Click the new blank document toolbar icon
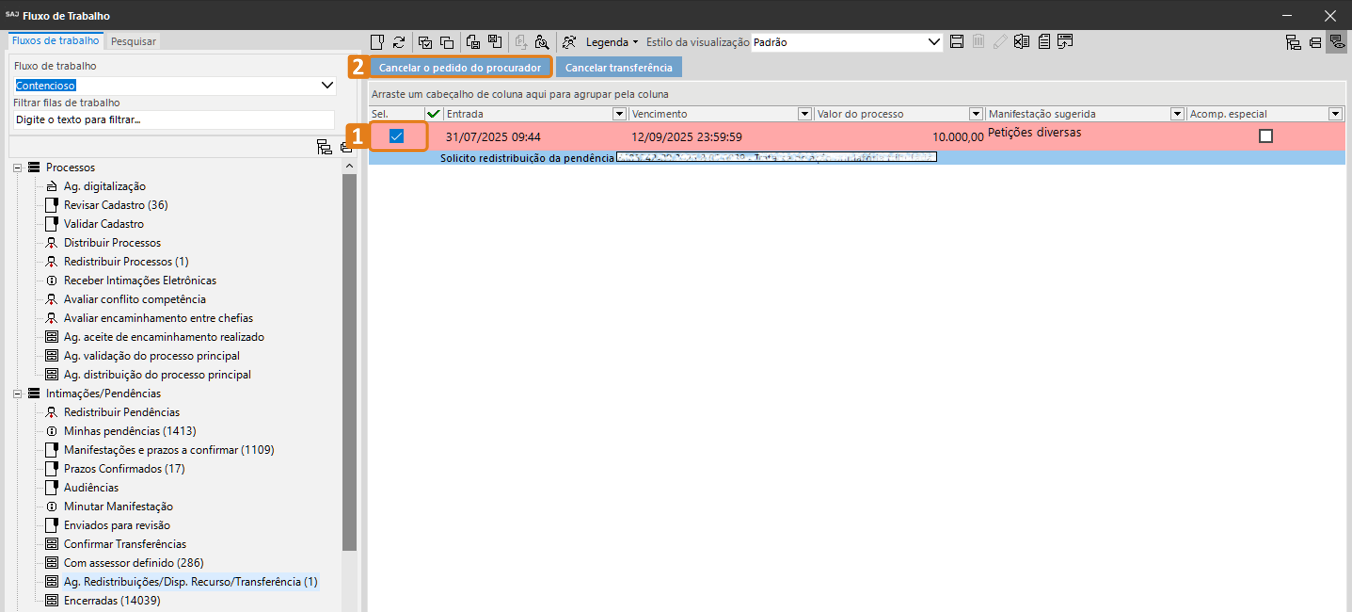1352x612 pixels. [377, 42]
